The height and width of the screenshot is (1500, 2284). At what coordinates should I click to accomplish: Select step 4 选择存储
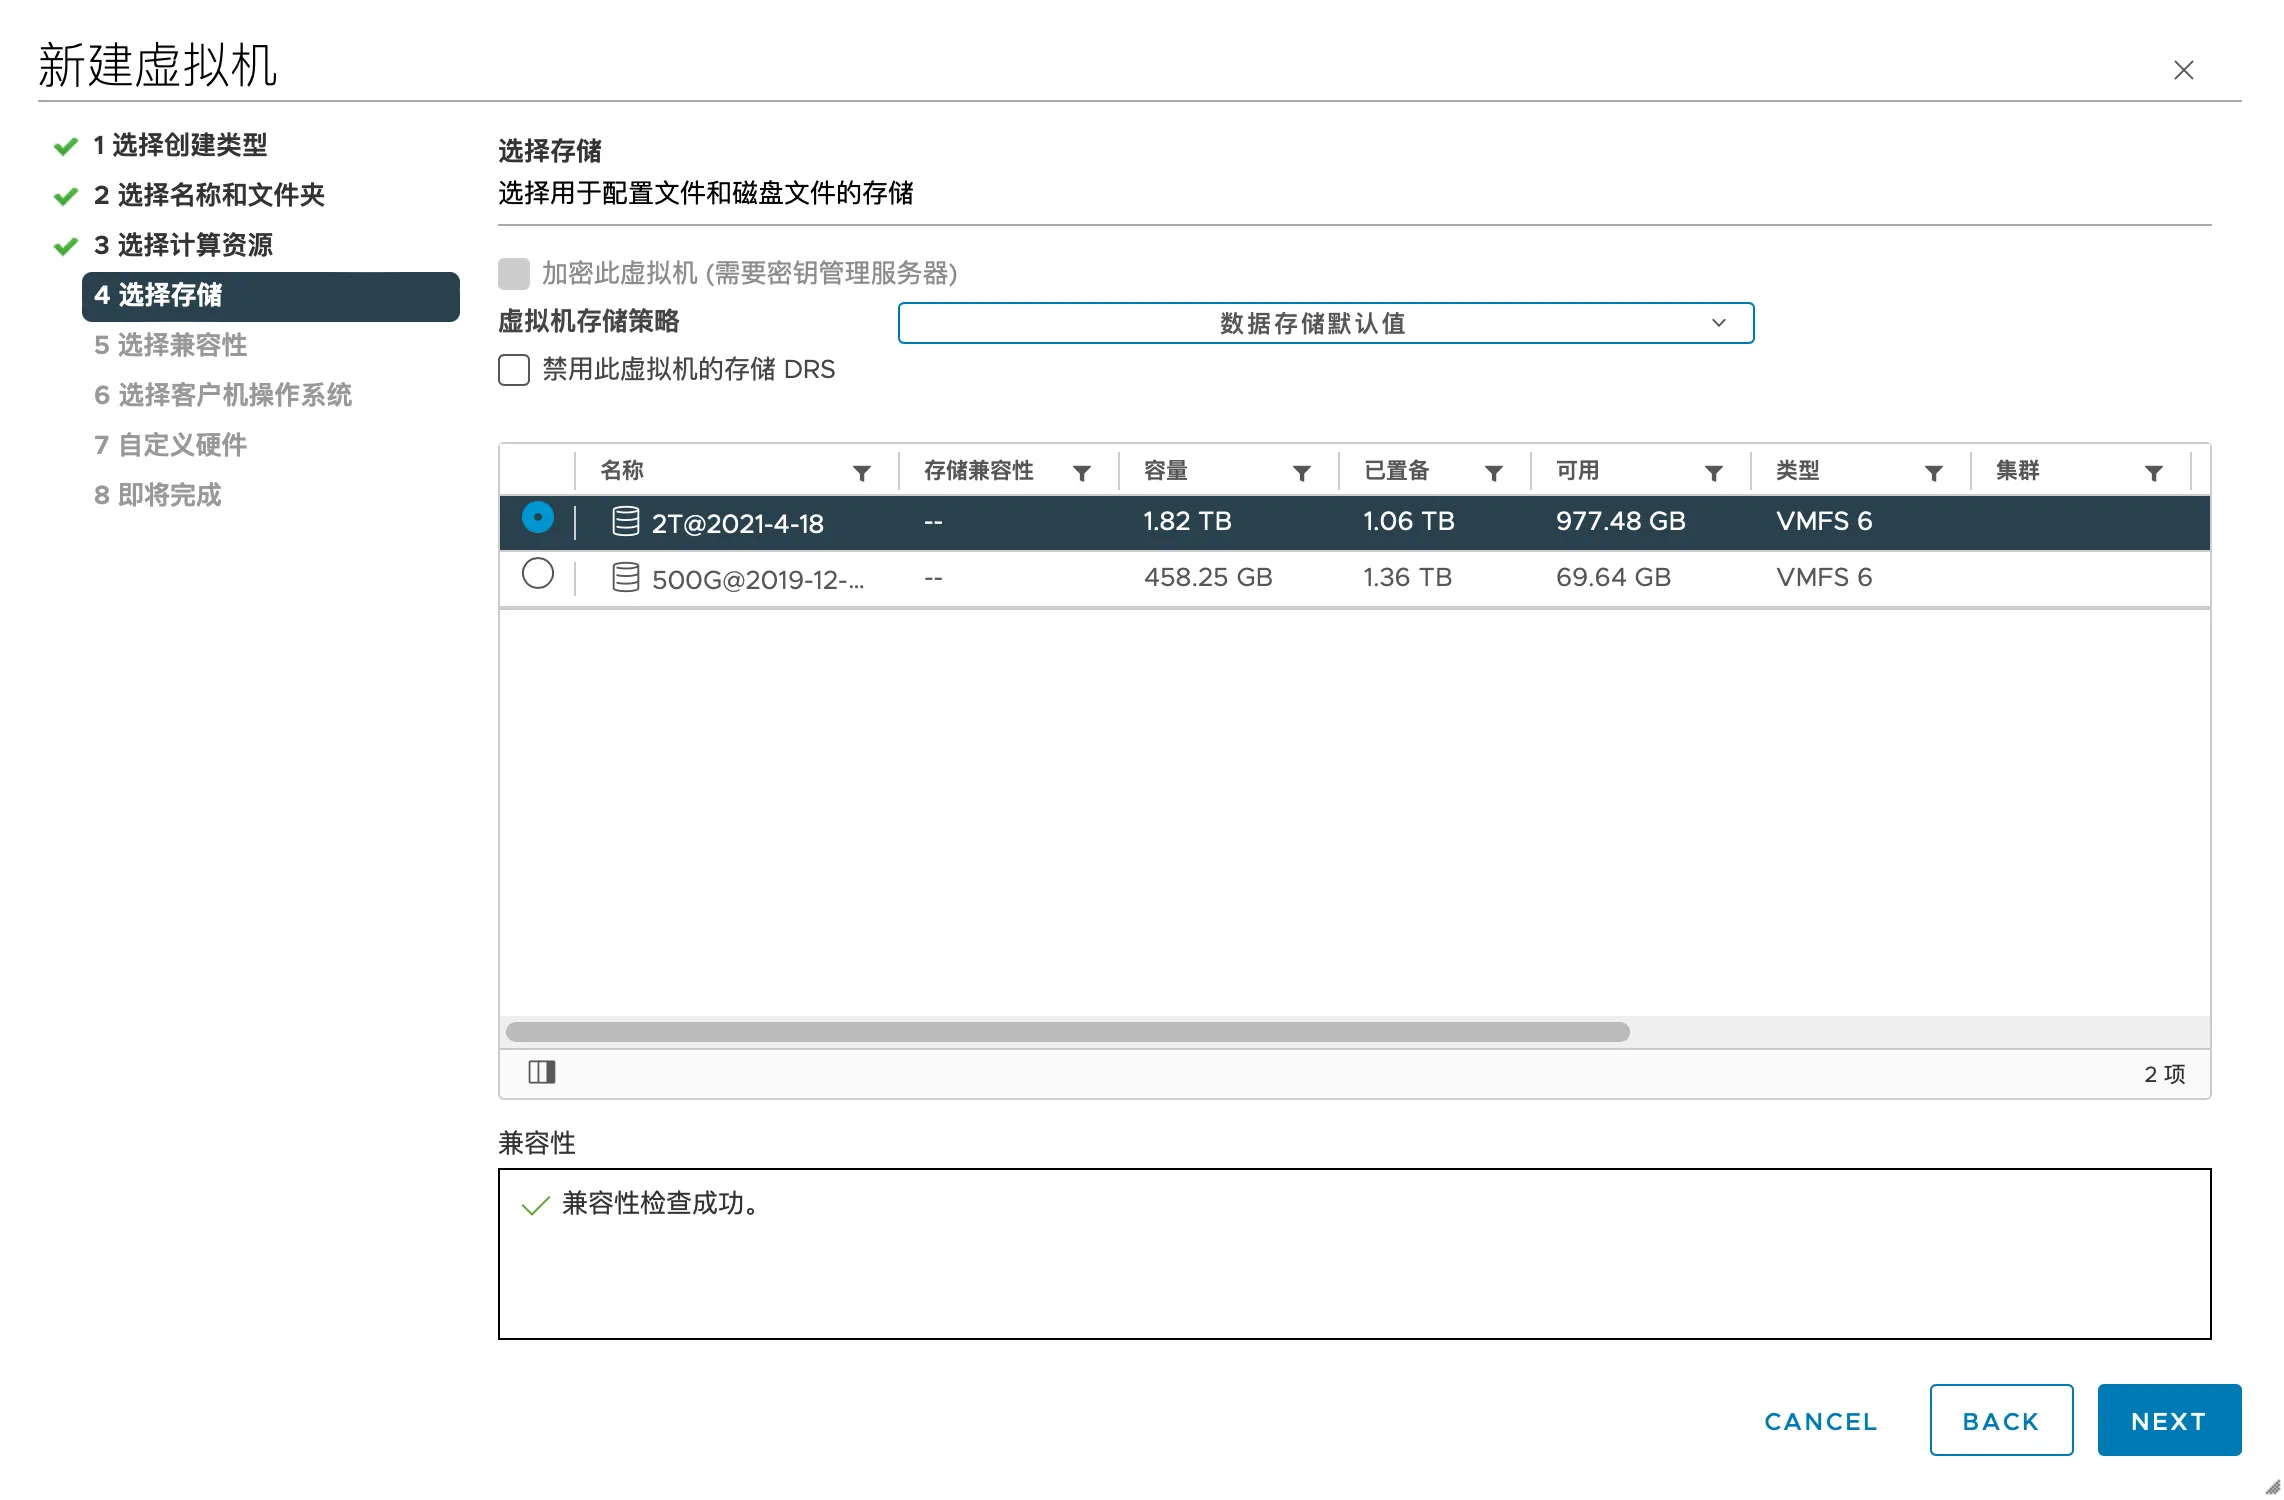pos(271,296)
